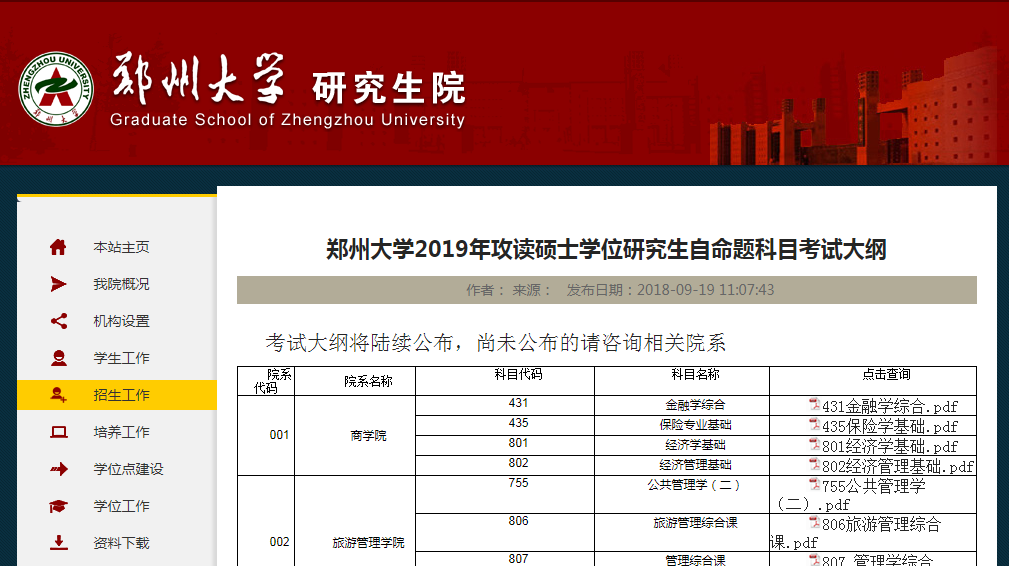
Task: Click the arrow icon beside 我院概况
Action: (x=58, y=284)
